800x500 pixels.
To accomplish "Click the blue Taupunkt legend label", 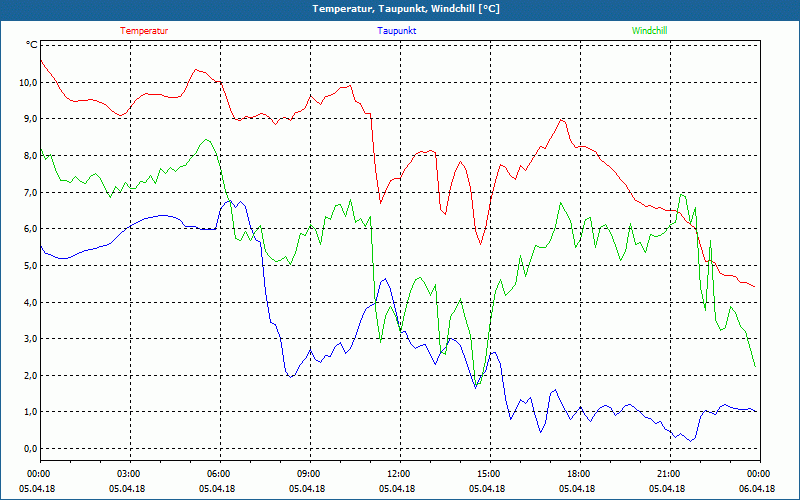I will click(396, 31).
